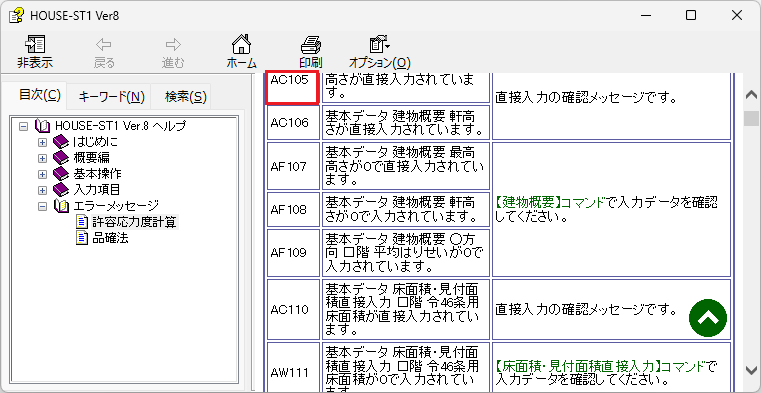Open the オプション(O) options icon
The height and width of the screenshot is (393, 761).
(379, 45)
